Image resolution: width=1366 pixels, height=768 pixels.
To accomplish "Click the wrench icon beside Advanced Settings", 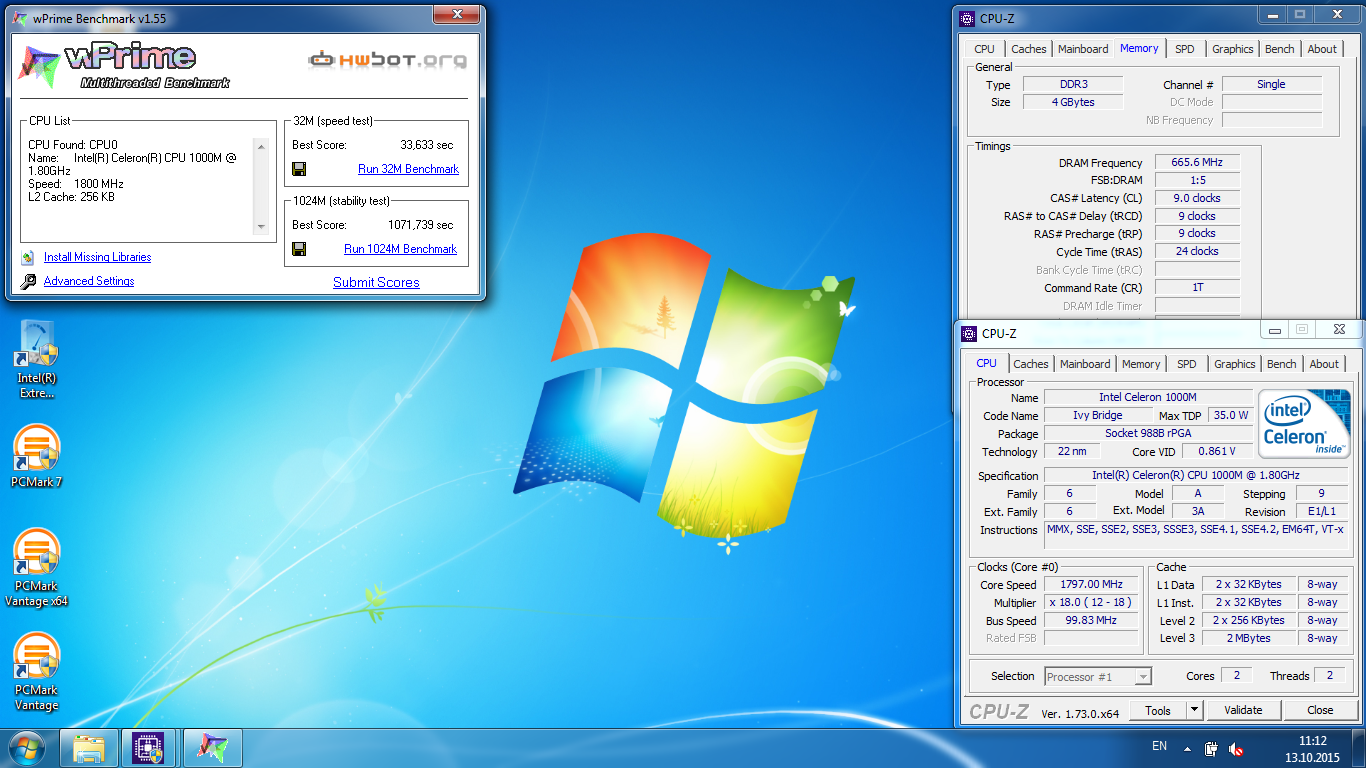I will [x=28, y=282].
